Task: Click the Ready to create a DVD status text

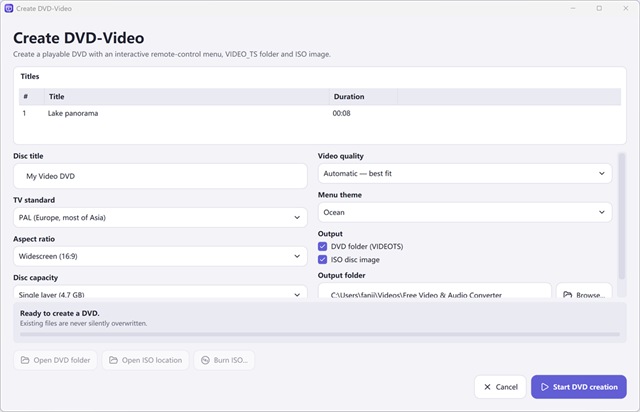Action: coord(60,313)
